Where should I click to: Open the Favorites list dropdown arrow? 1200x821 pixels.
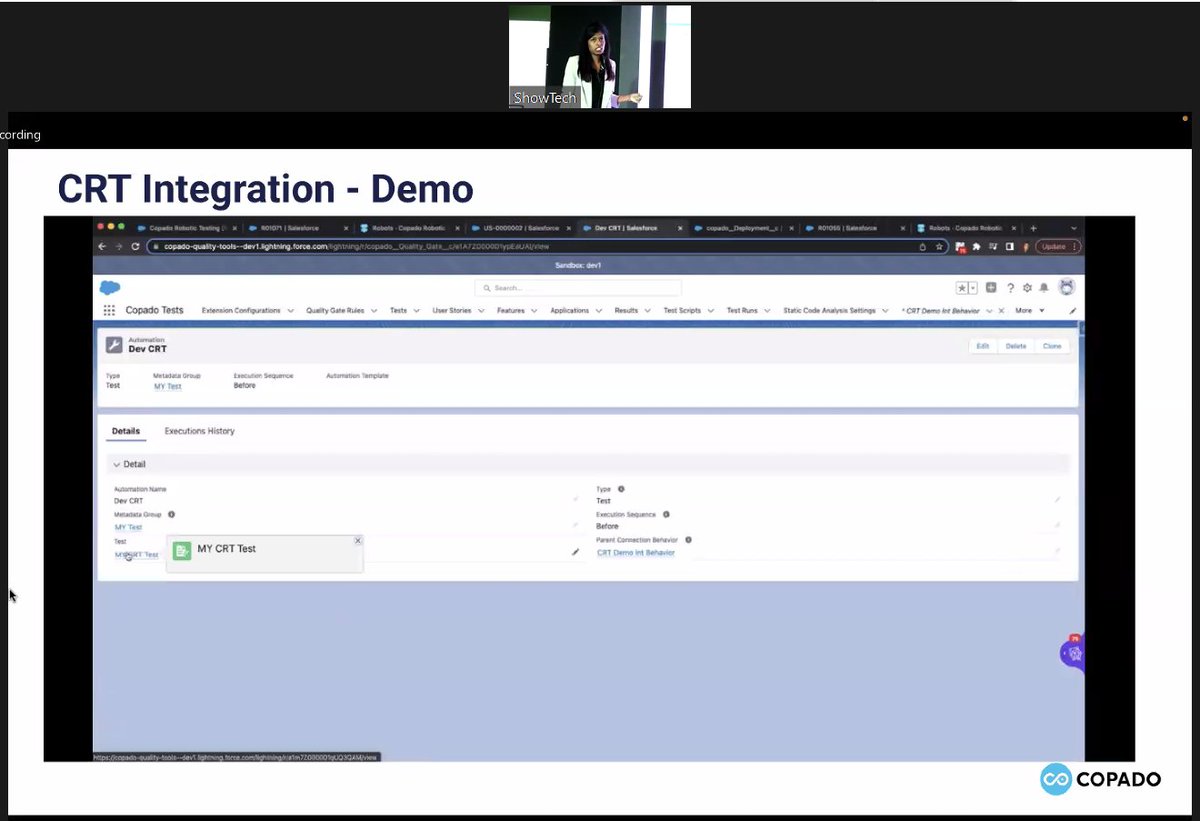(x=974, y=288)
